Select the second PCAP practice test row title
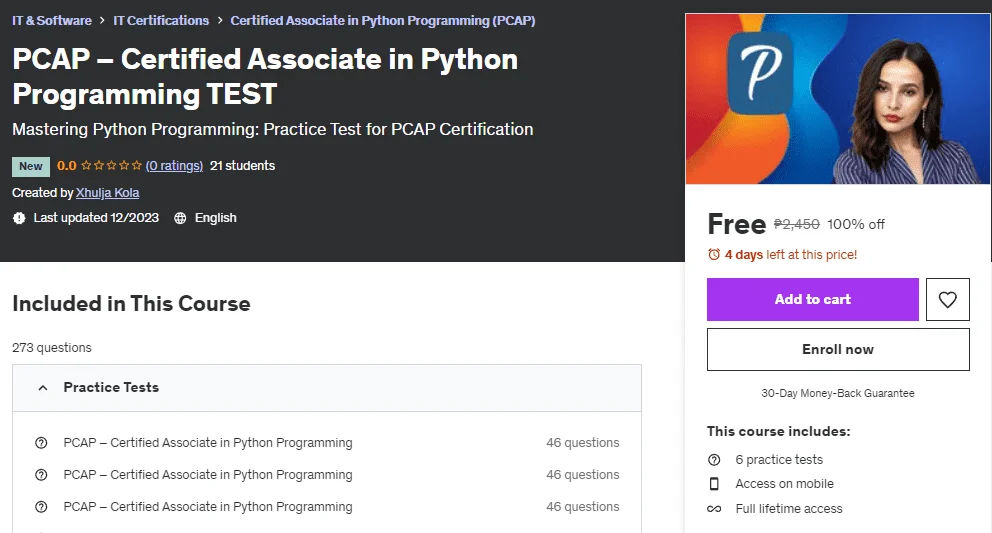992x533 pixels. (208, 475)
